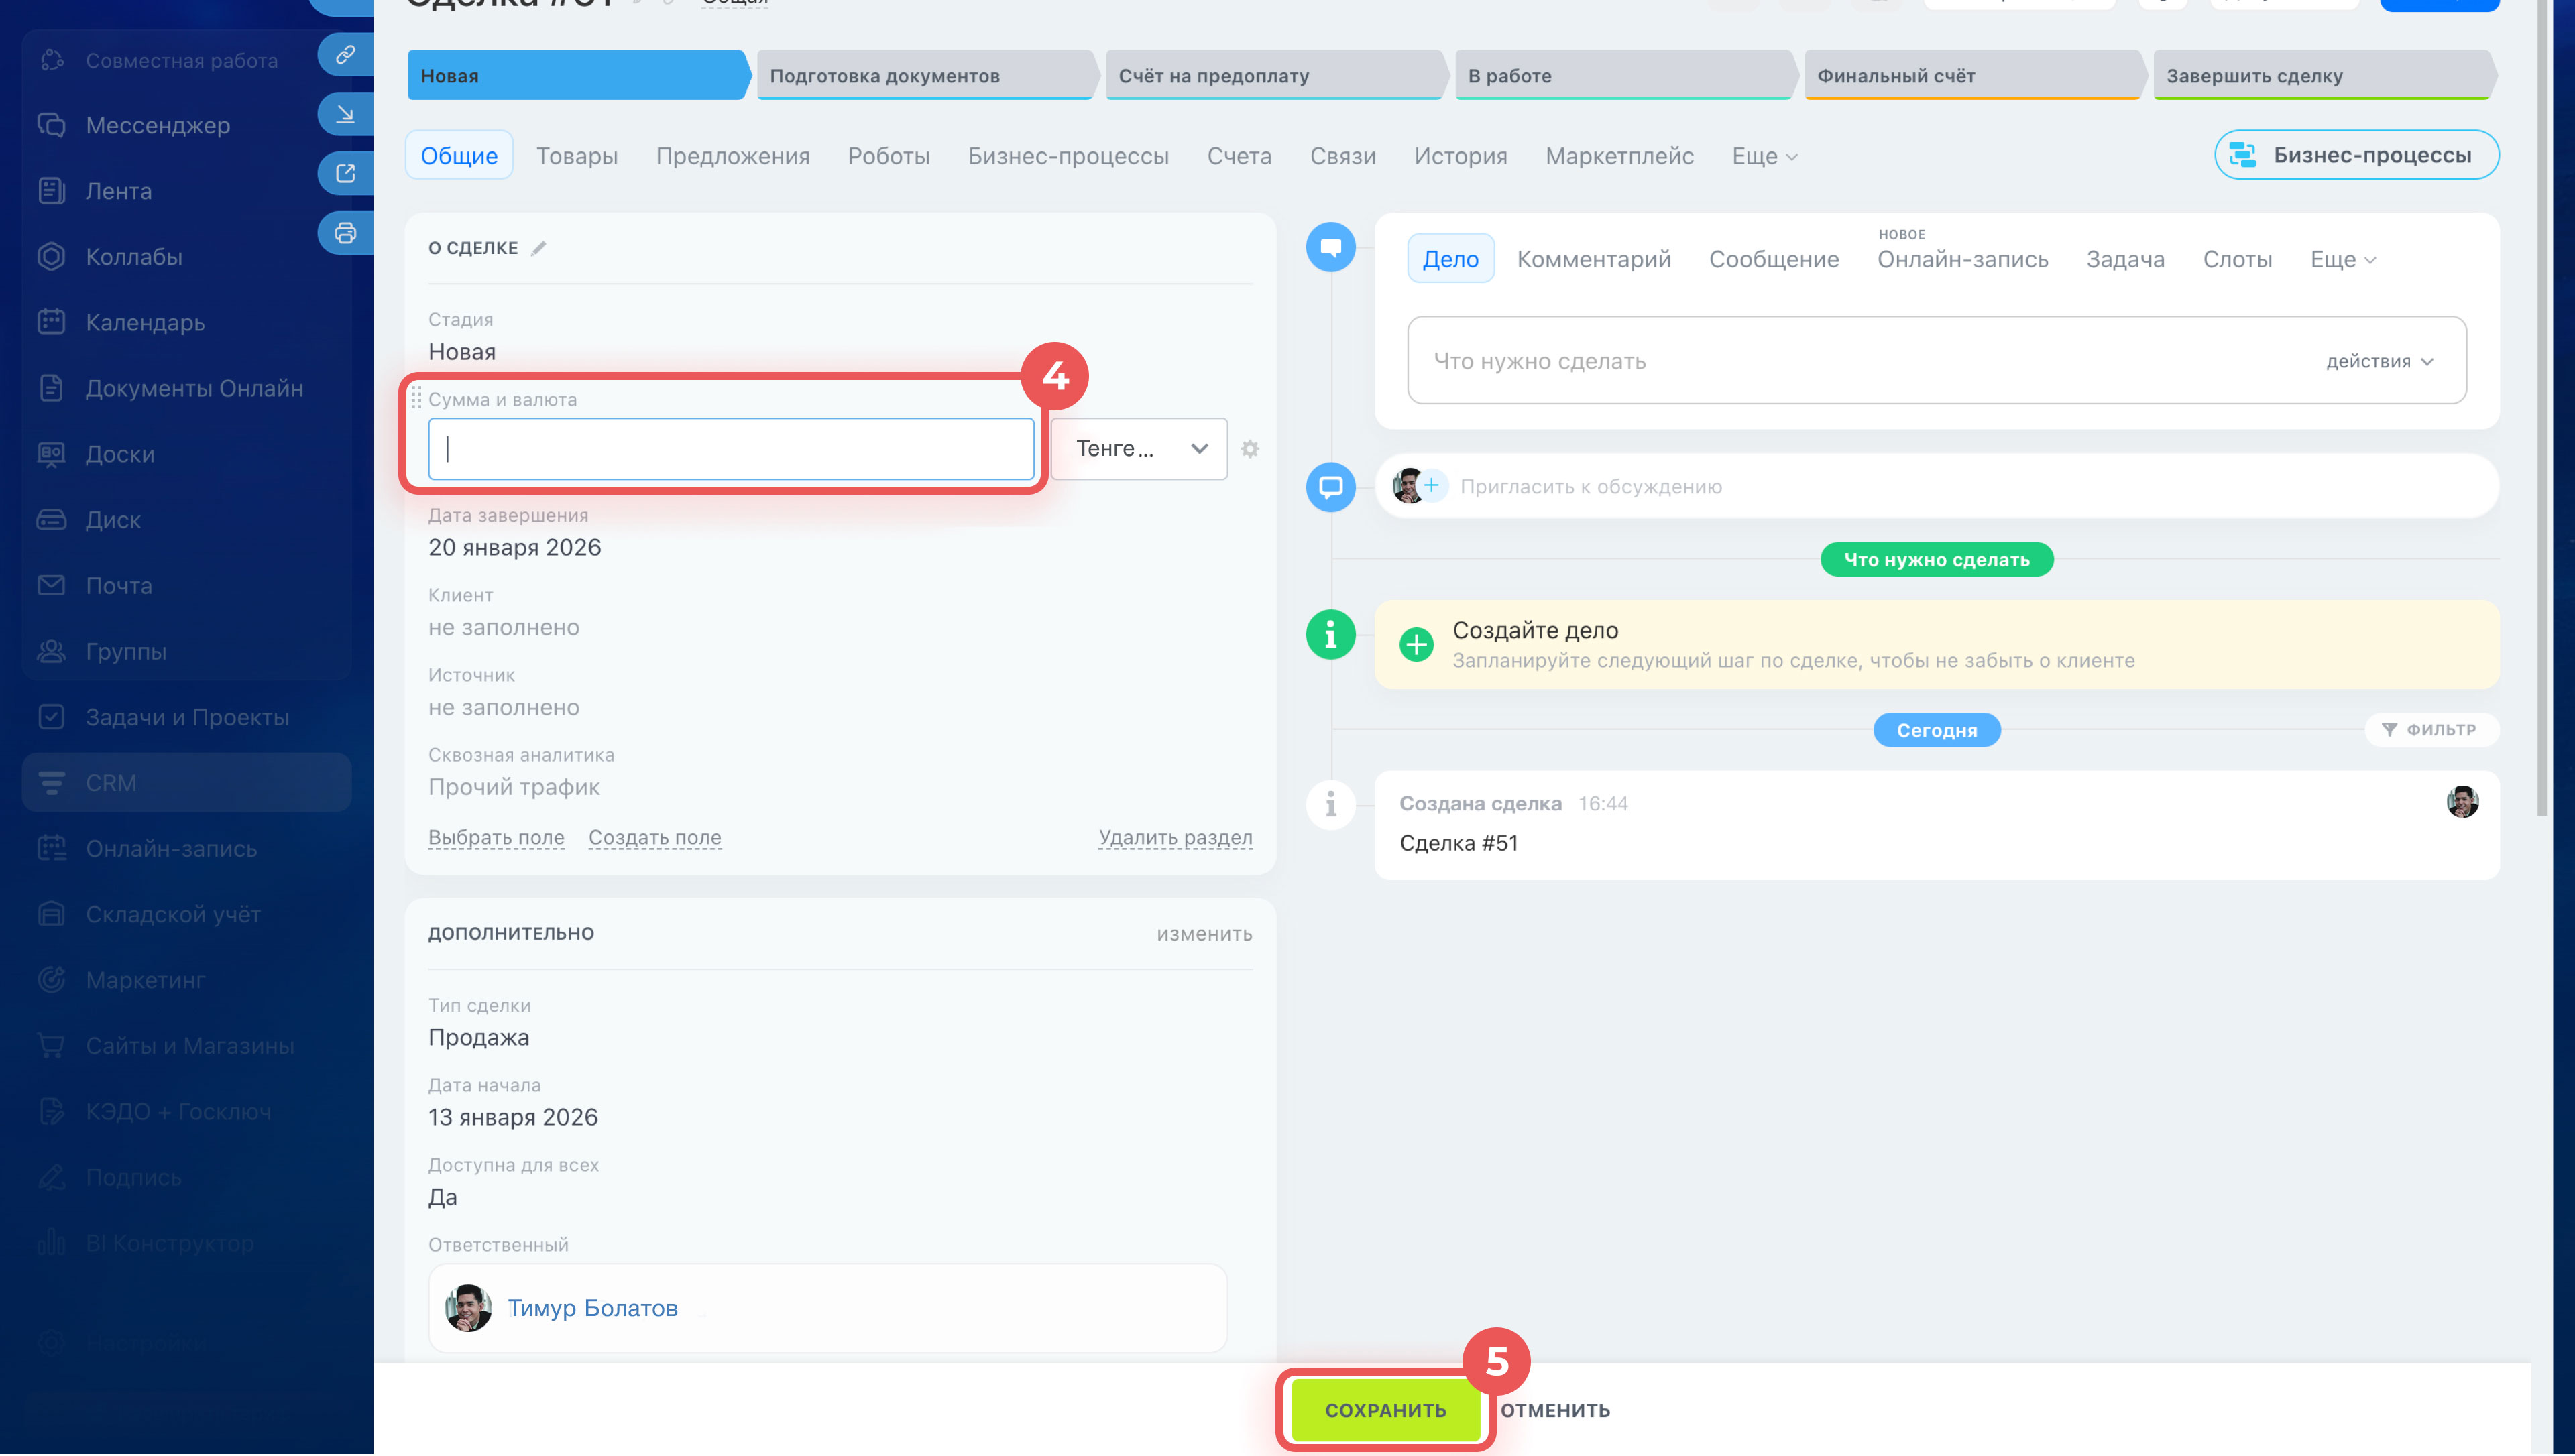The image size is (2575, 1456).
Task: Click the print icon button
Action: (345, 233)
